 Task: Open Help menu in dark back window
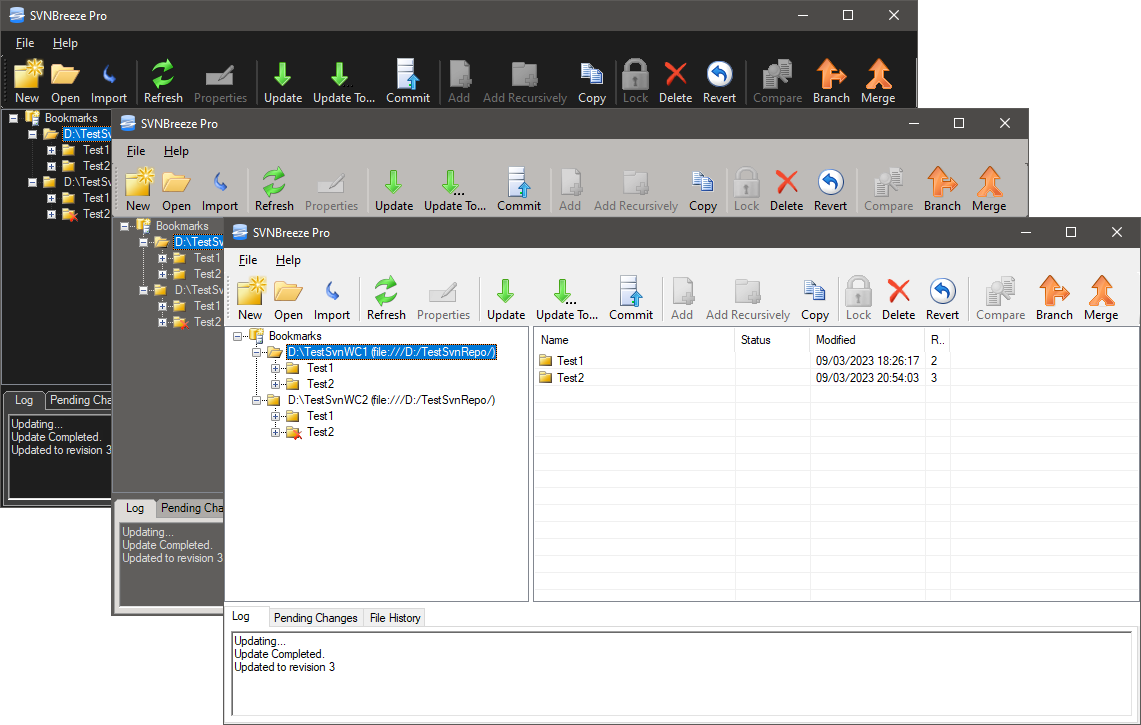65,43
